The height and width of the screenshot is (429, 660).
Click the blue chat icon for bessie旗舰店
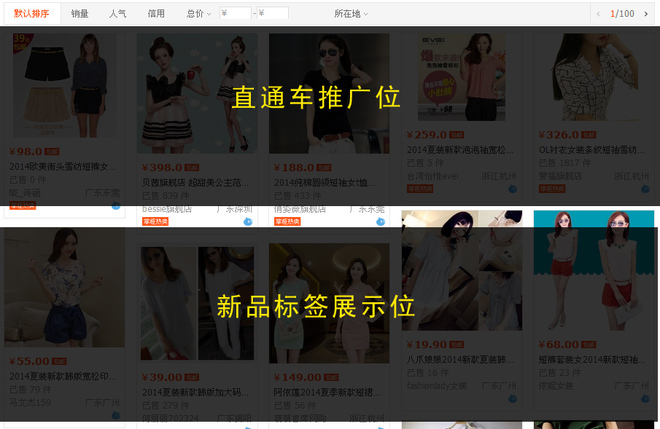[248, 222]
